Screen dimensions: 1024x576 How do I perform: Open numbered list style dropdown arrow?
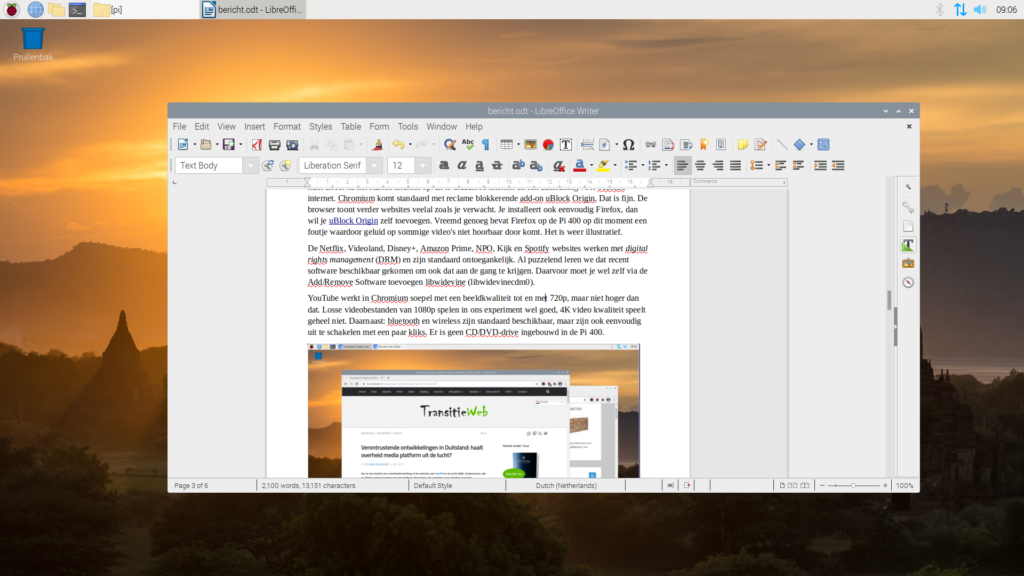coord(665,165)
